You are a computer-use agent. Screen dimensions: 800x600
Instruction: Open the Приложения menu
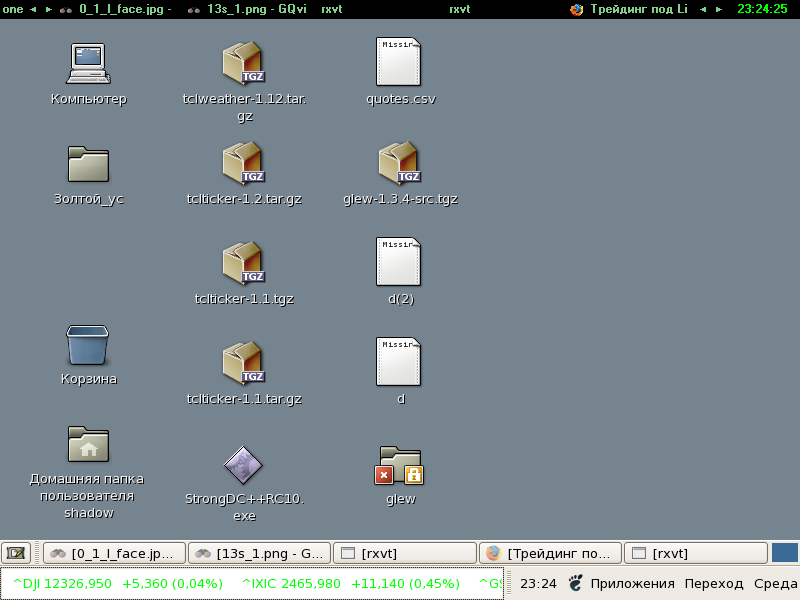tap(632, 583)
